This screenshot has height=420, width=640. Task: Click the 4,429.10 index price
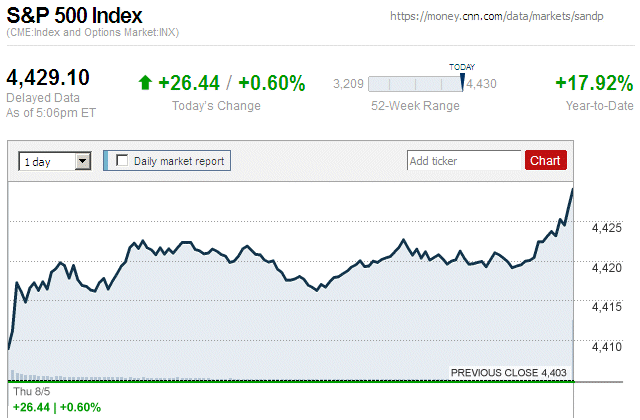tap(48, 78)
